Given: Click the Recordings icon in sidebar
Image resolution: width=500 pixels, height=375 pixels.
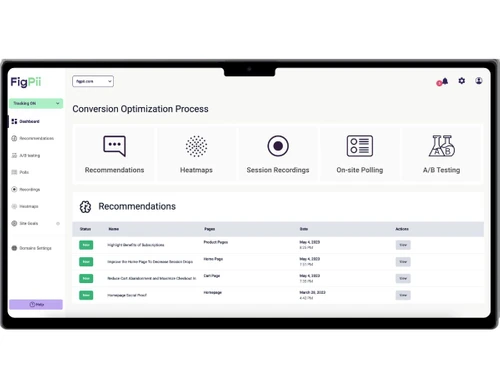Looking at the screenshot, I should [14, 189].
